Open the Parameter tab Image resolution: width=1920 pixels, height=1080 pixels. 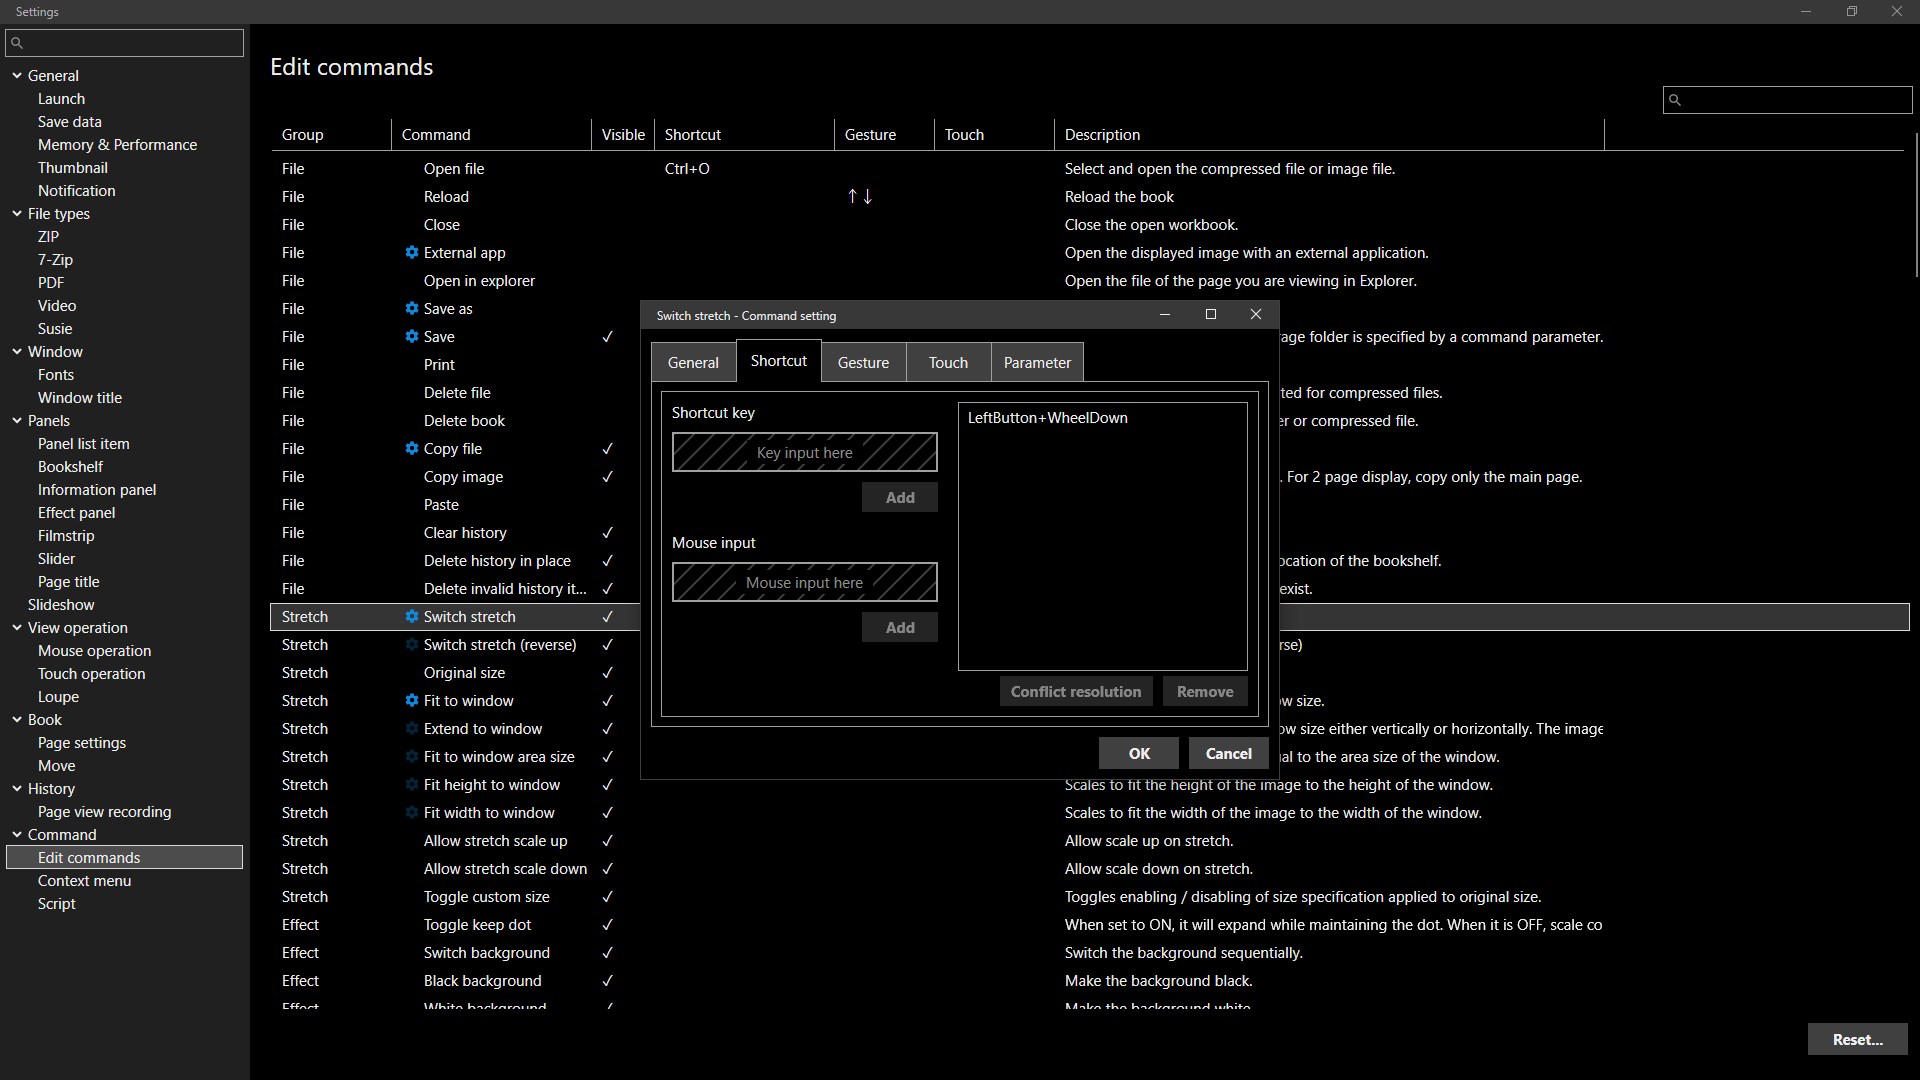tap(1037, 363)
